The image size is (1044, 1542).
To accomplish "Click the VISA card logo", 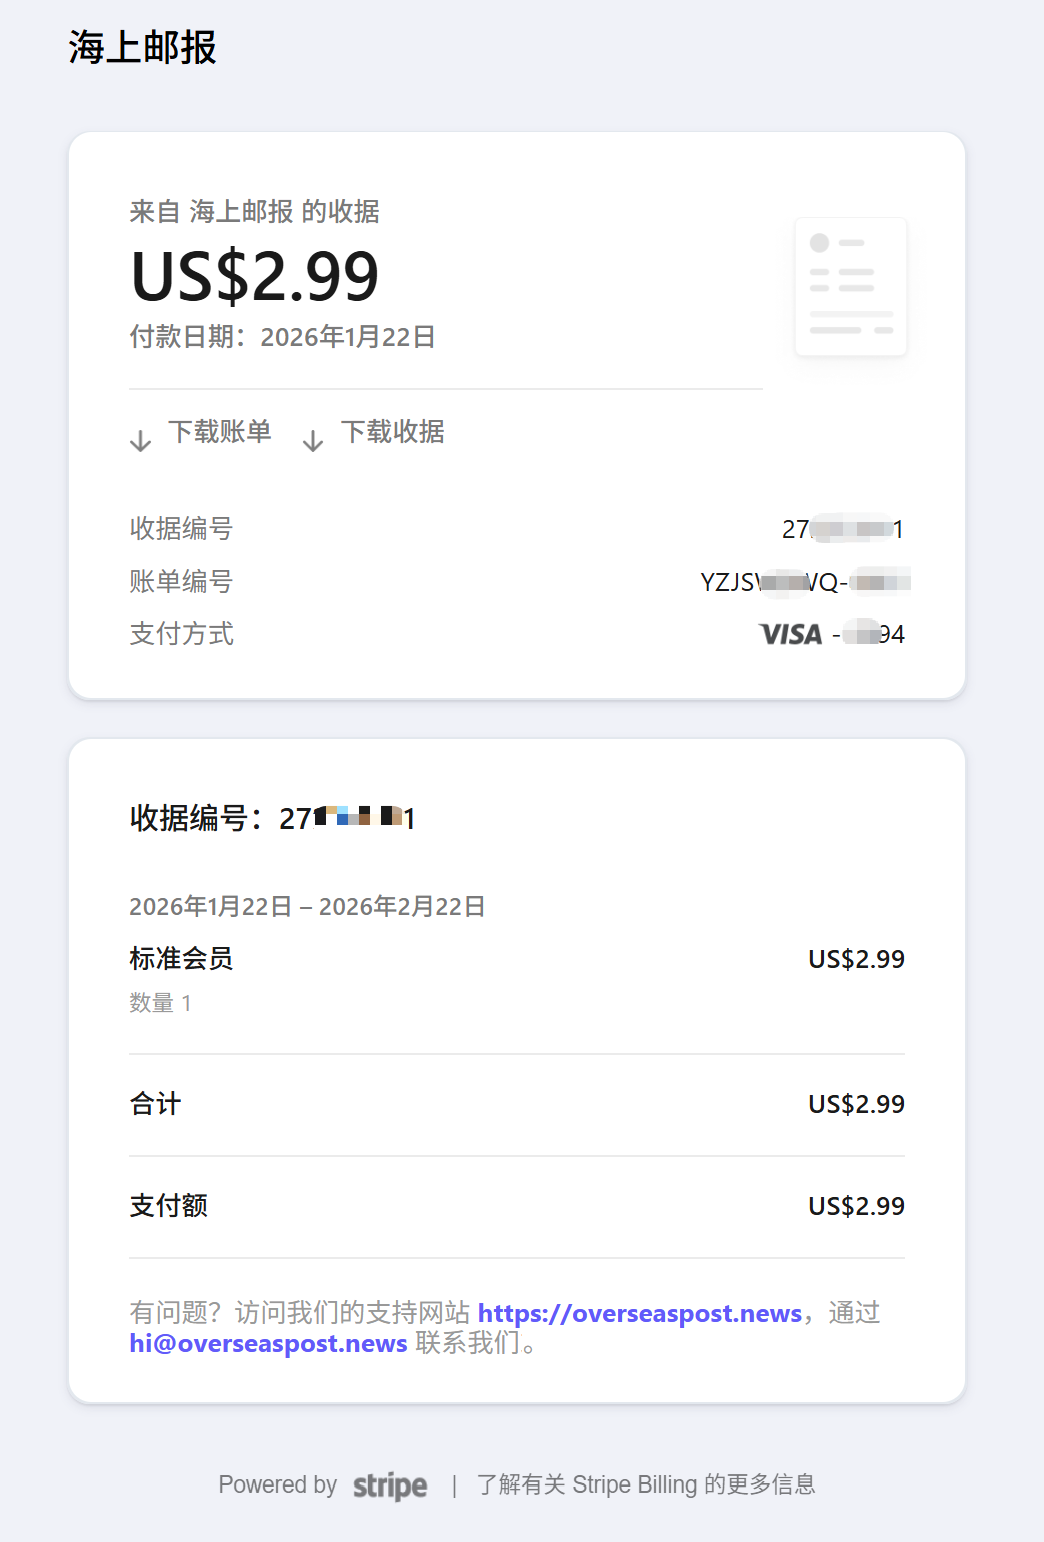I will pos(790,634).
